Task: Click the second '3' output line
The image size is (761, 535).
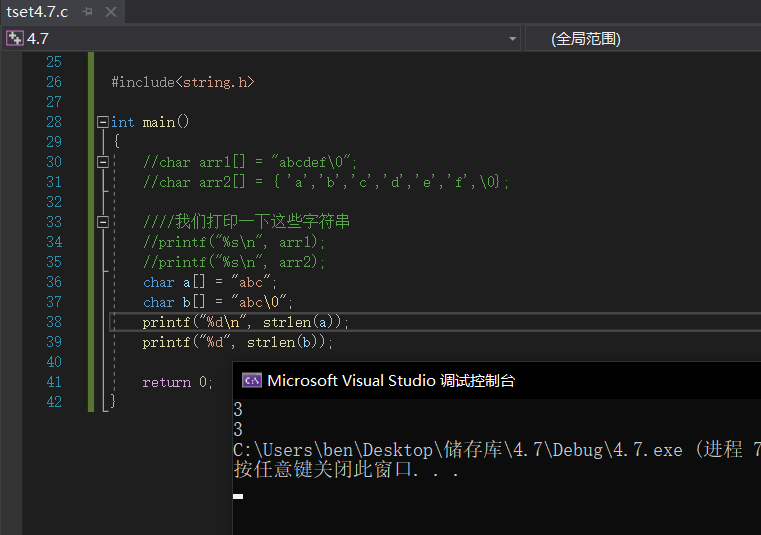Action: coord(238,429)
